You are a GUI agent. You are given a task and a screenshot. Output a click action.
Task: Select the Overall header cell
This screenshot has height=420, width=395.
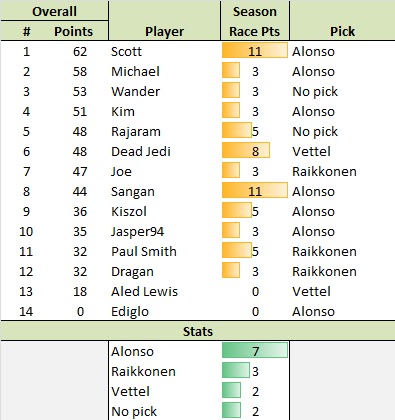[x=54, y=11]
